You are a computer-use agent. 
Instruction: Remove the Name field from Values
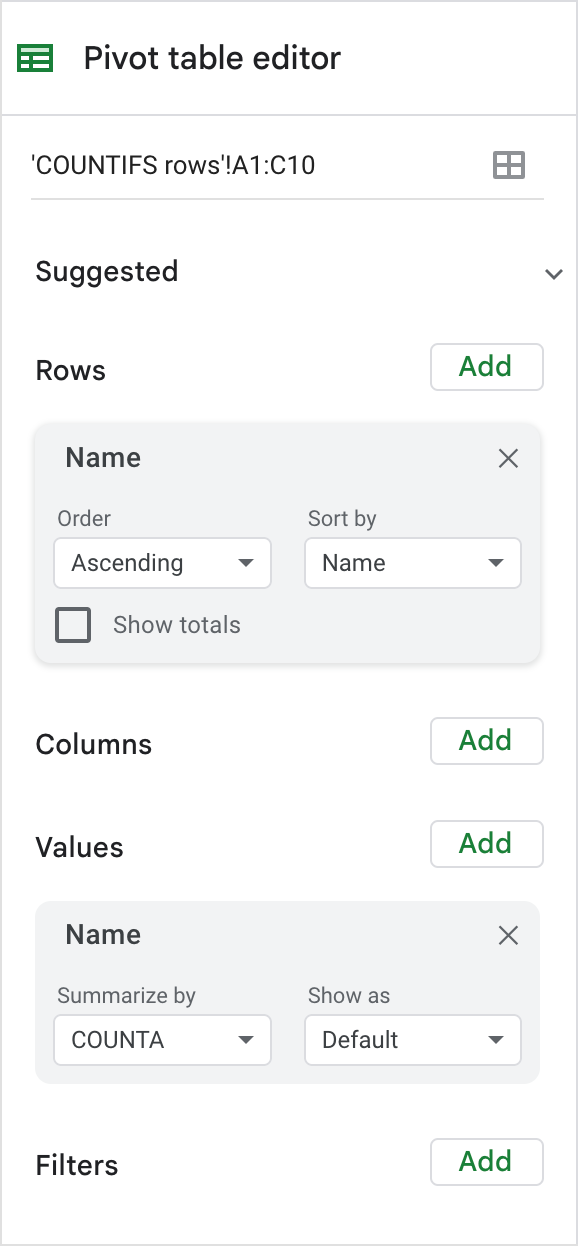click(x=508, y=935)
